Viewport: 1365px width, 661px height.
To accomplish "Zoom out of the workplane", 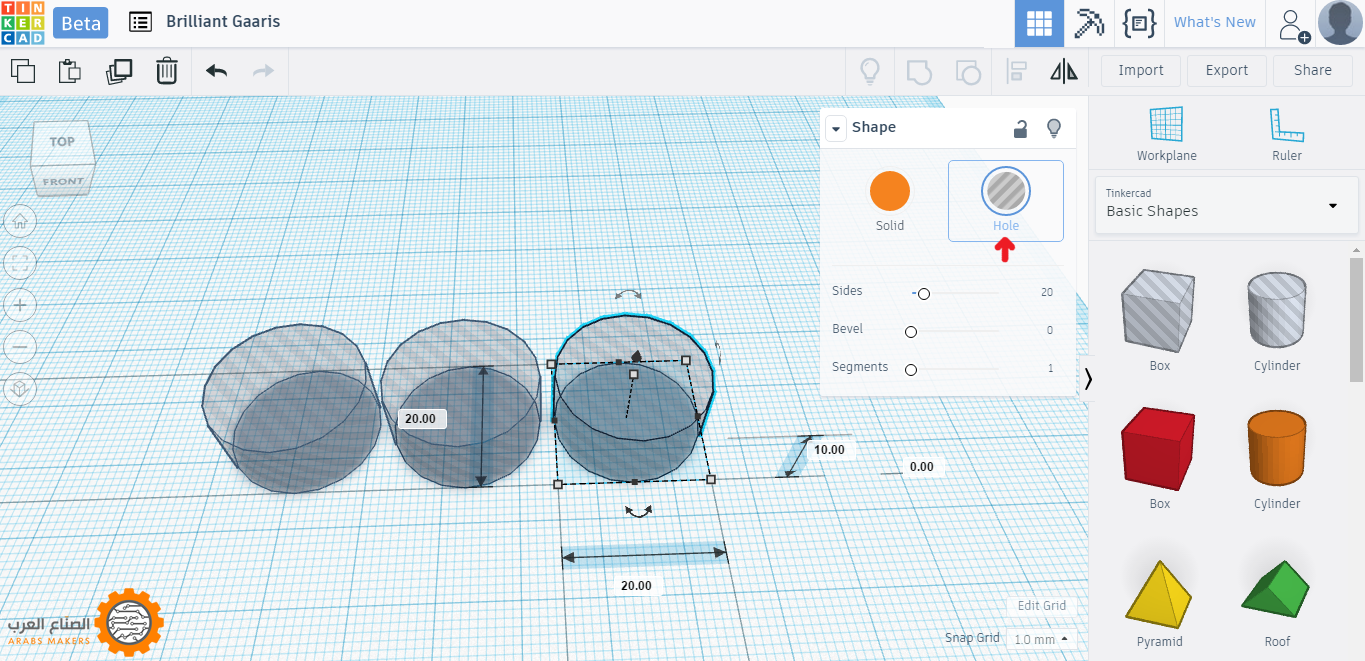I will click(20, 347).
